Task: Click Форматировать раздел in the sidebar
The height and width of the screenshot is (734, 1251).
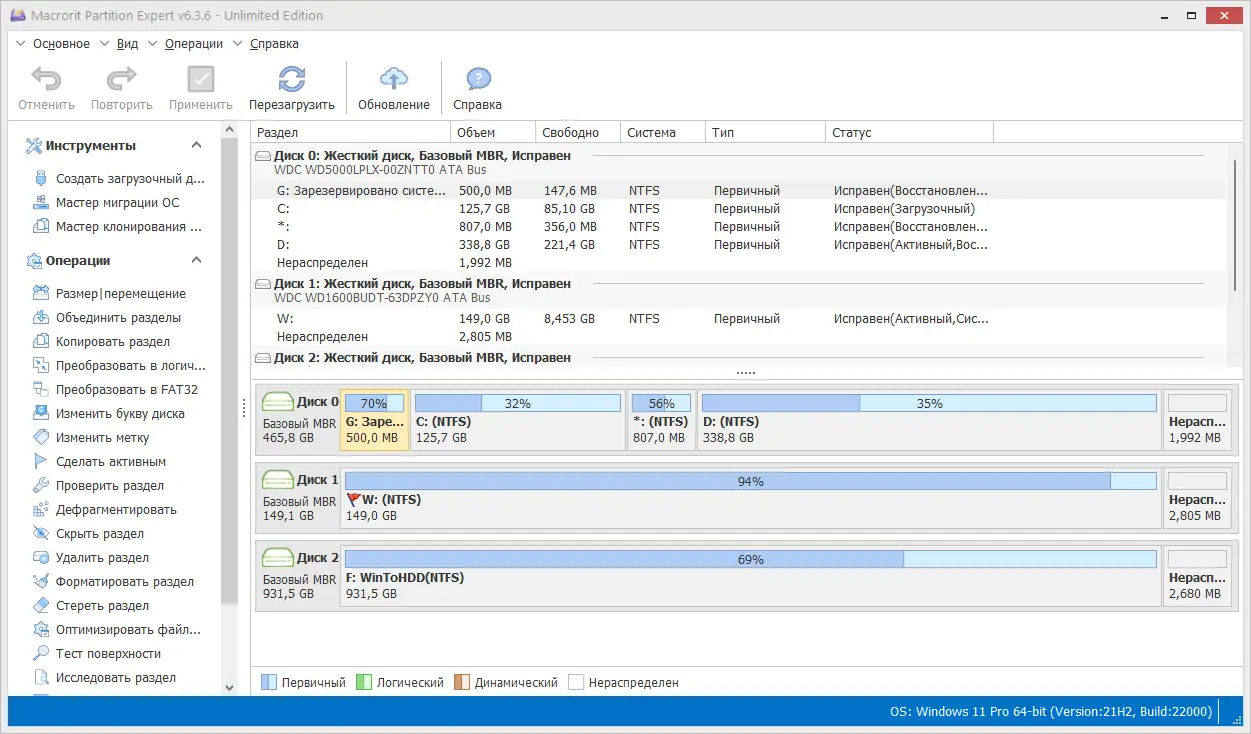Action: 124,582
